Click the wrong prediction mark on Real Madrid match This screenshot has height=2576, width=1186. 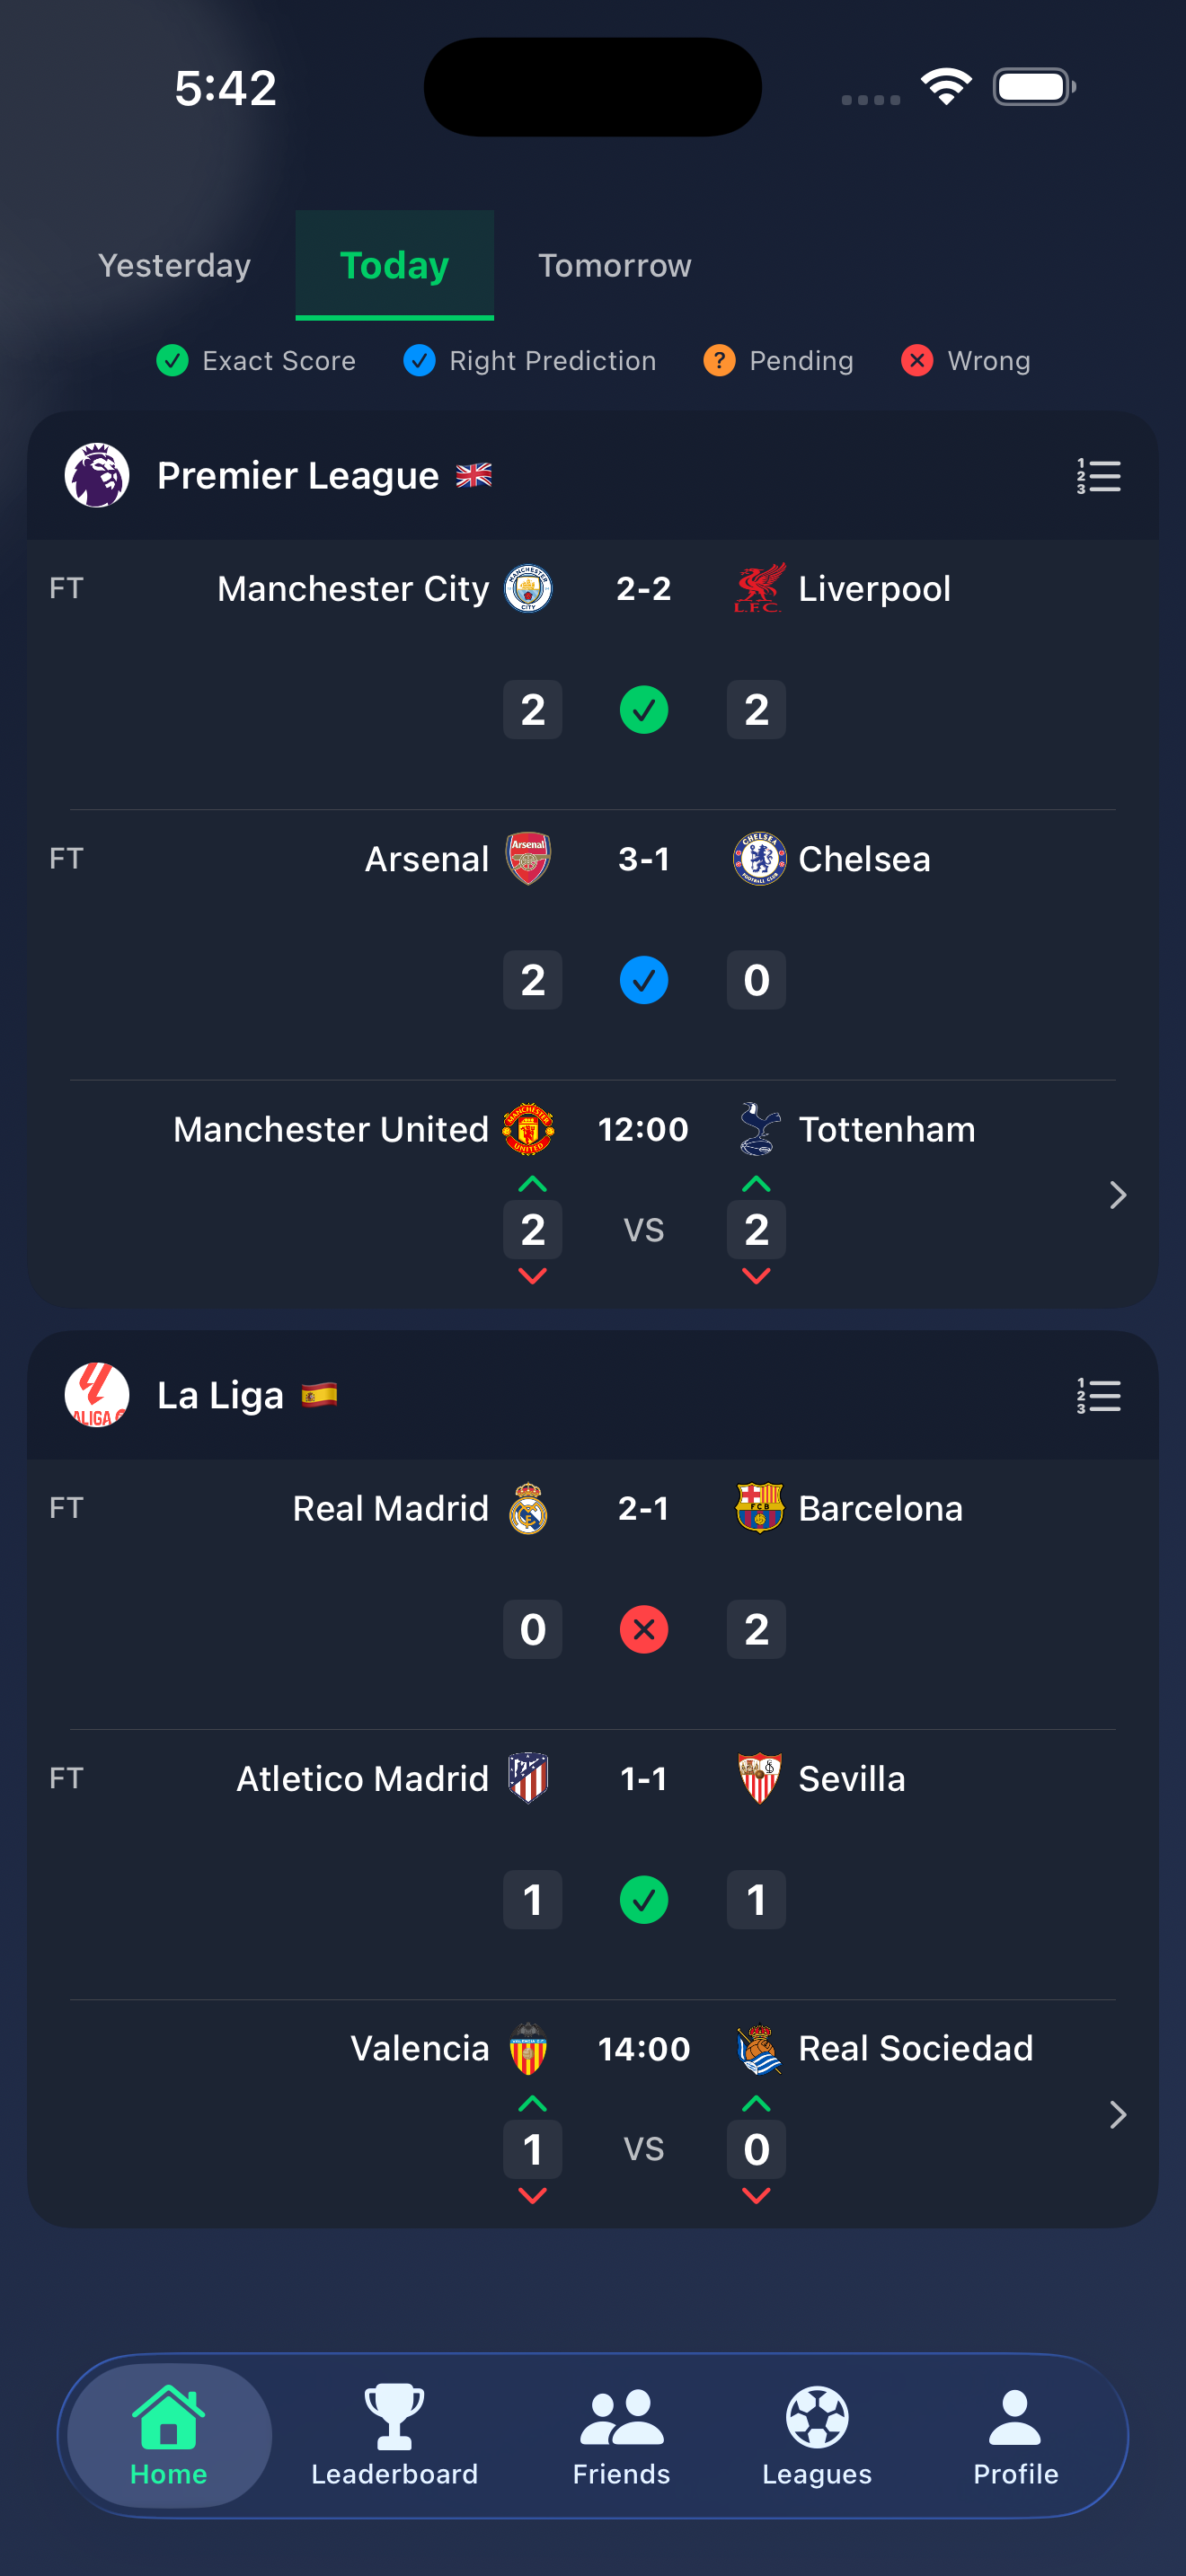coord(644,1629)
